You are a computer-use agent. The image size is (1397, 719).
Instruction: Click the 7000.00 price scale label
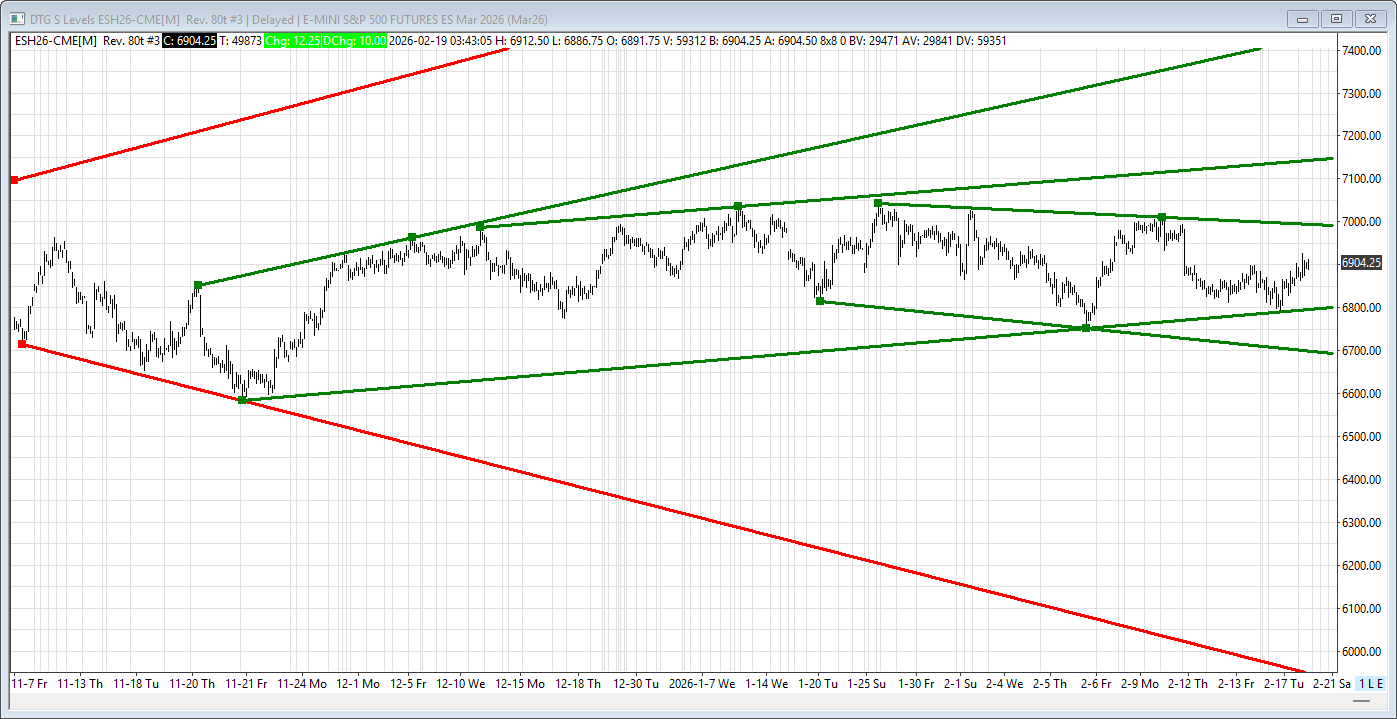[x=1360, y=222]
